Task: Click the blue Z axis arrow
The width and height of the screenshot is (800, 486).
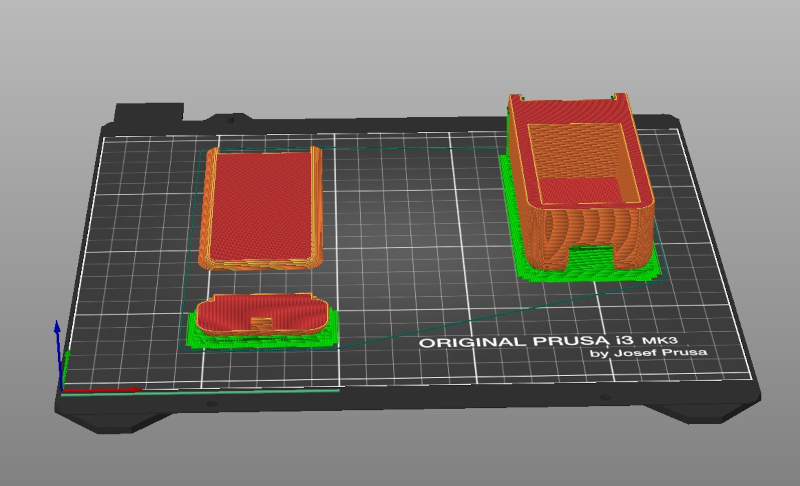Action: point(58,335)
